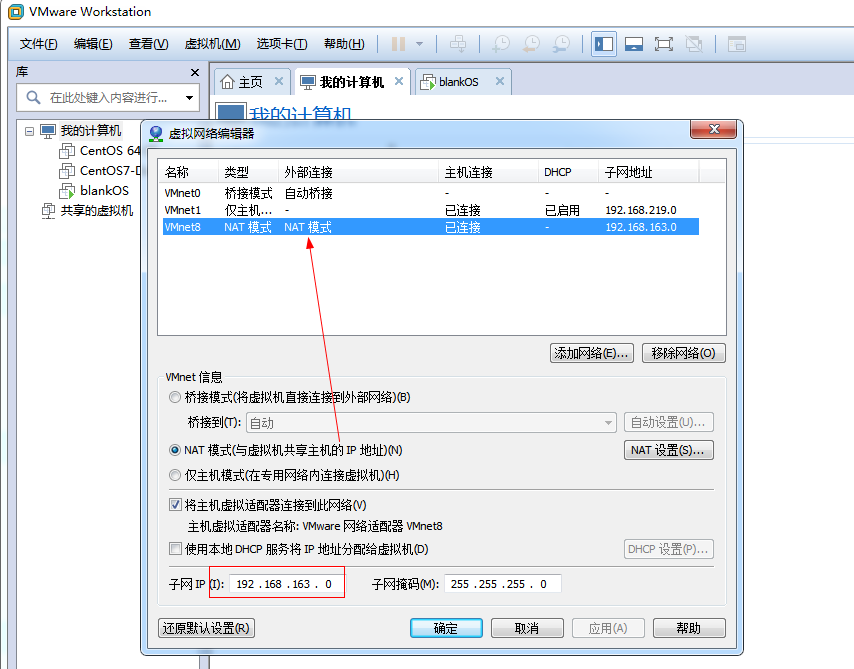Select 共享的虚拟机 shared VMs in library
Viewport: 854px width, 669px height.
pyautogui.click(x=88, y=211)
